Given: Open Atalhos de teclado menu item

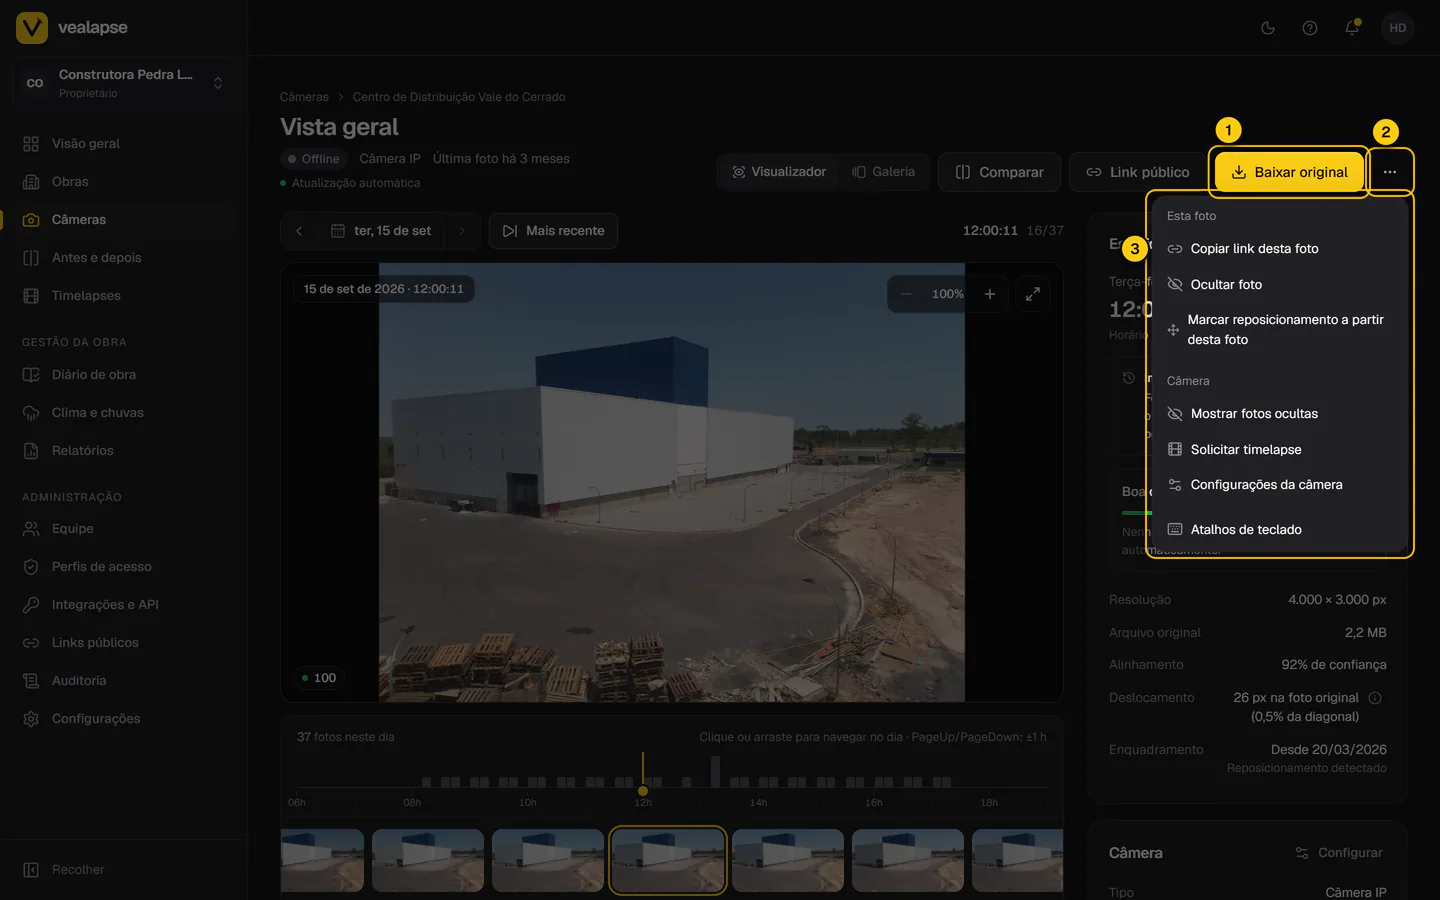Looking at the screenshot, I should click(1279, 530).
